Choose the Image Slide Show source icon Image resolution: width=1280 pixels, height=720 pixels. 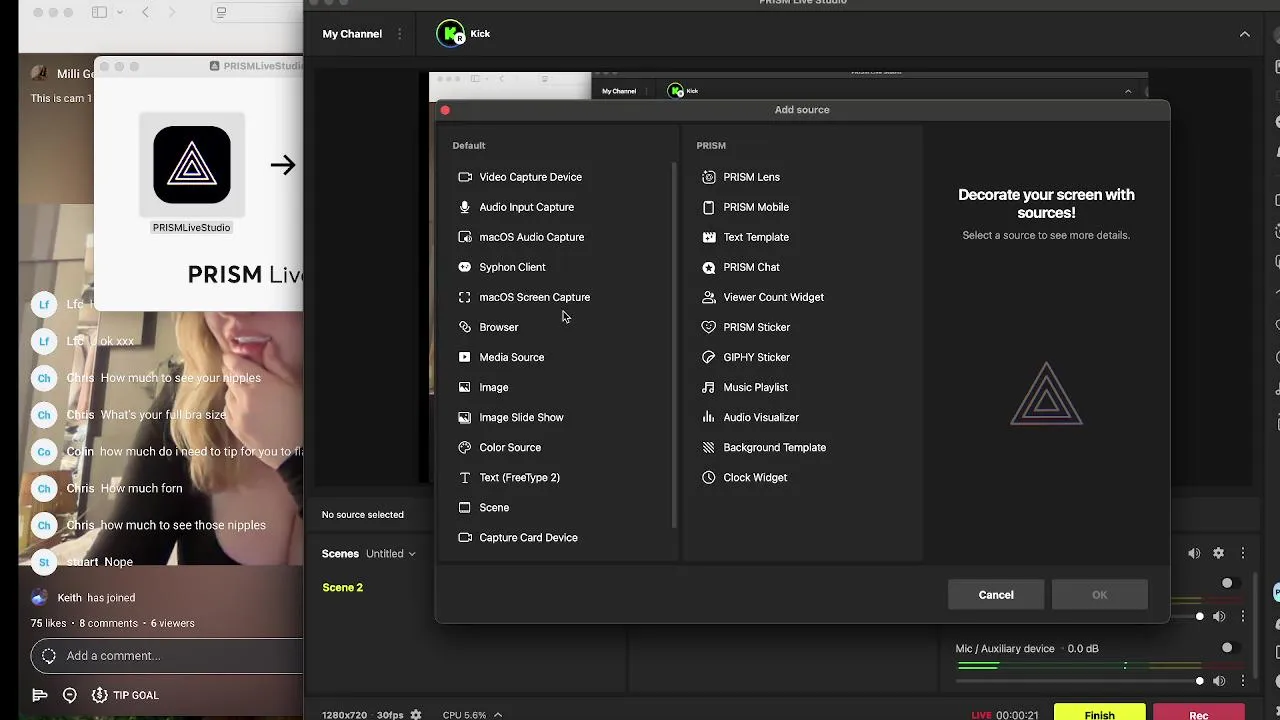465,417
